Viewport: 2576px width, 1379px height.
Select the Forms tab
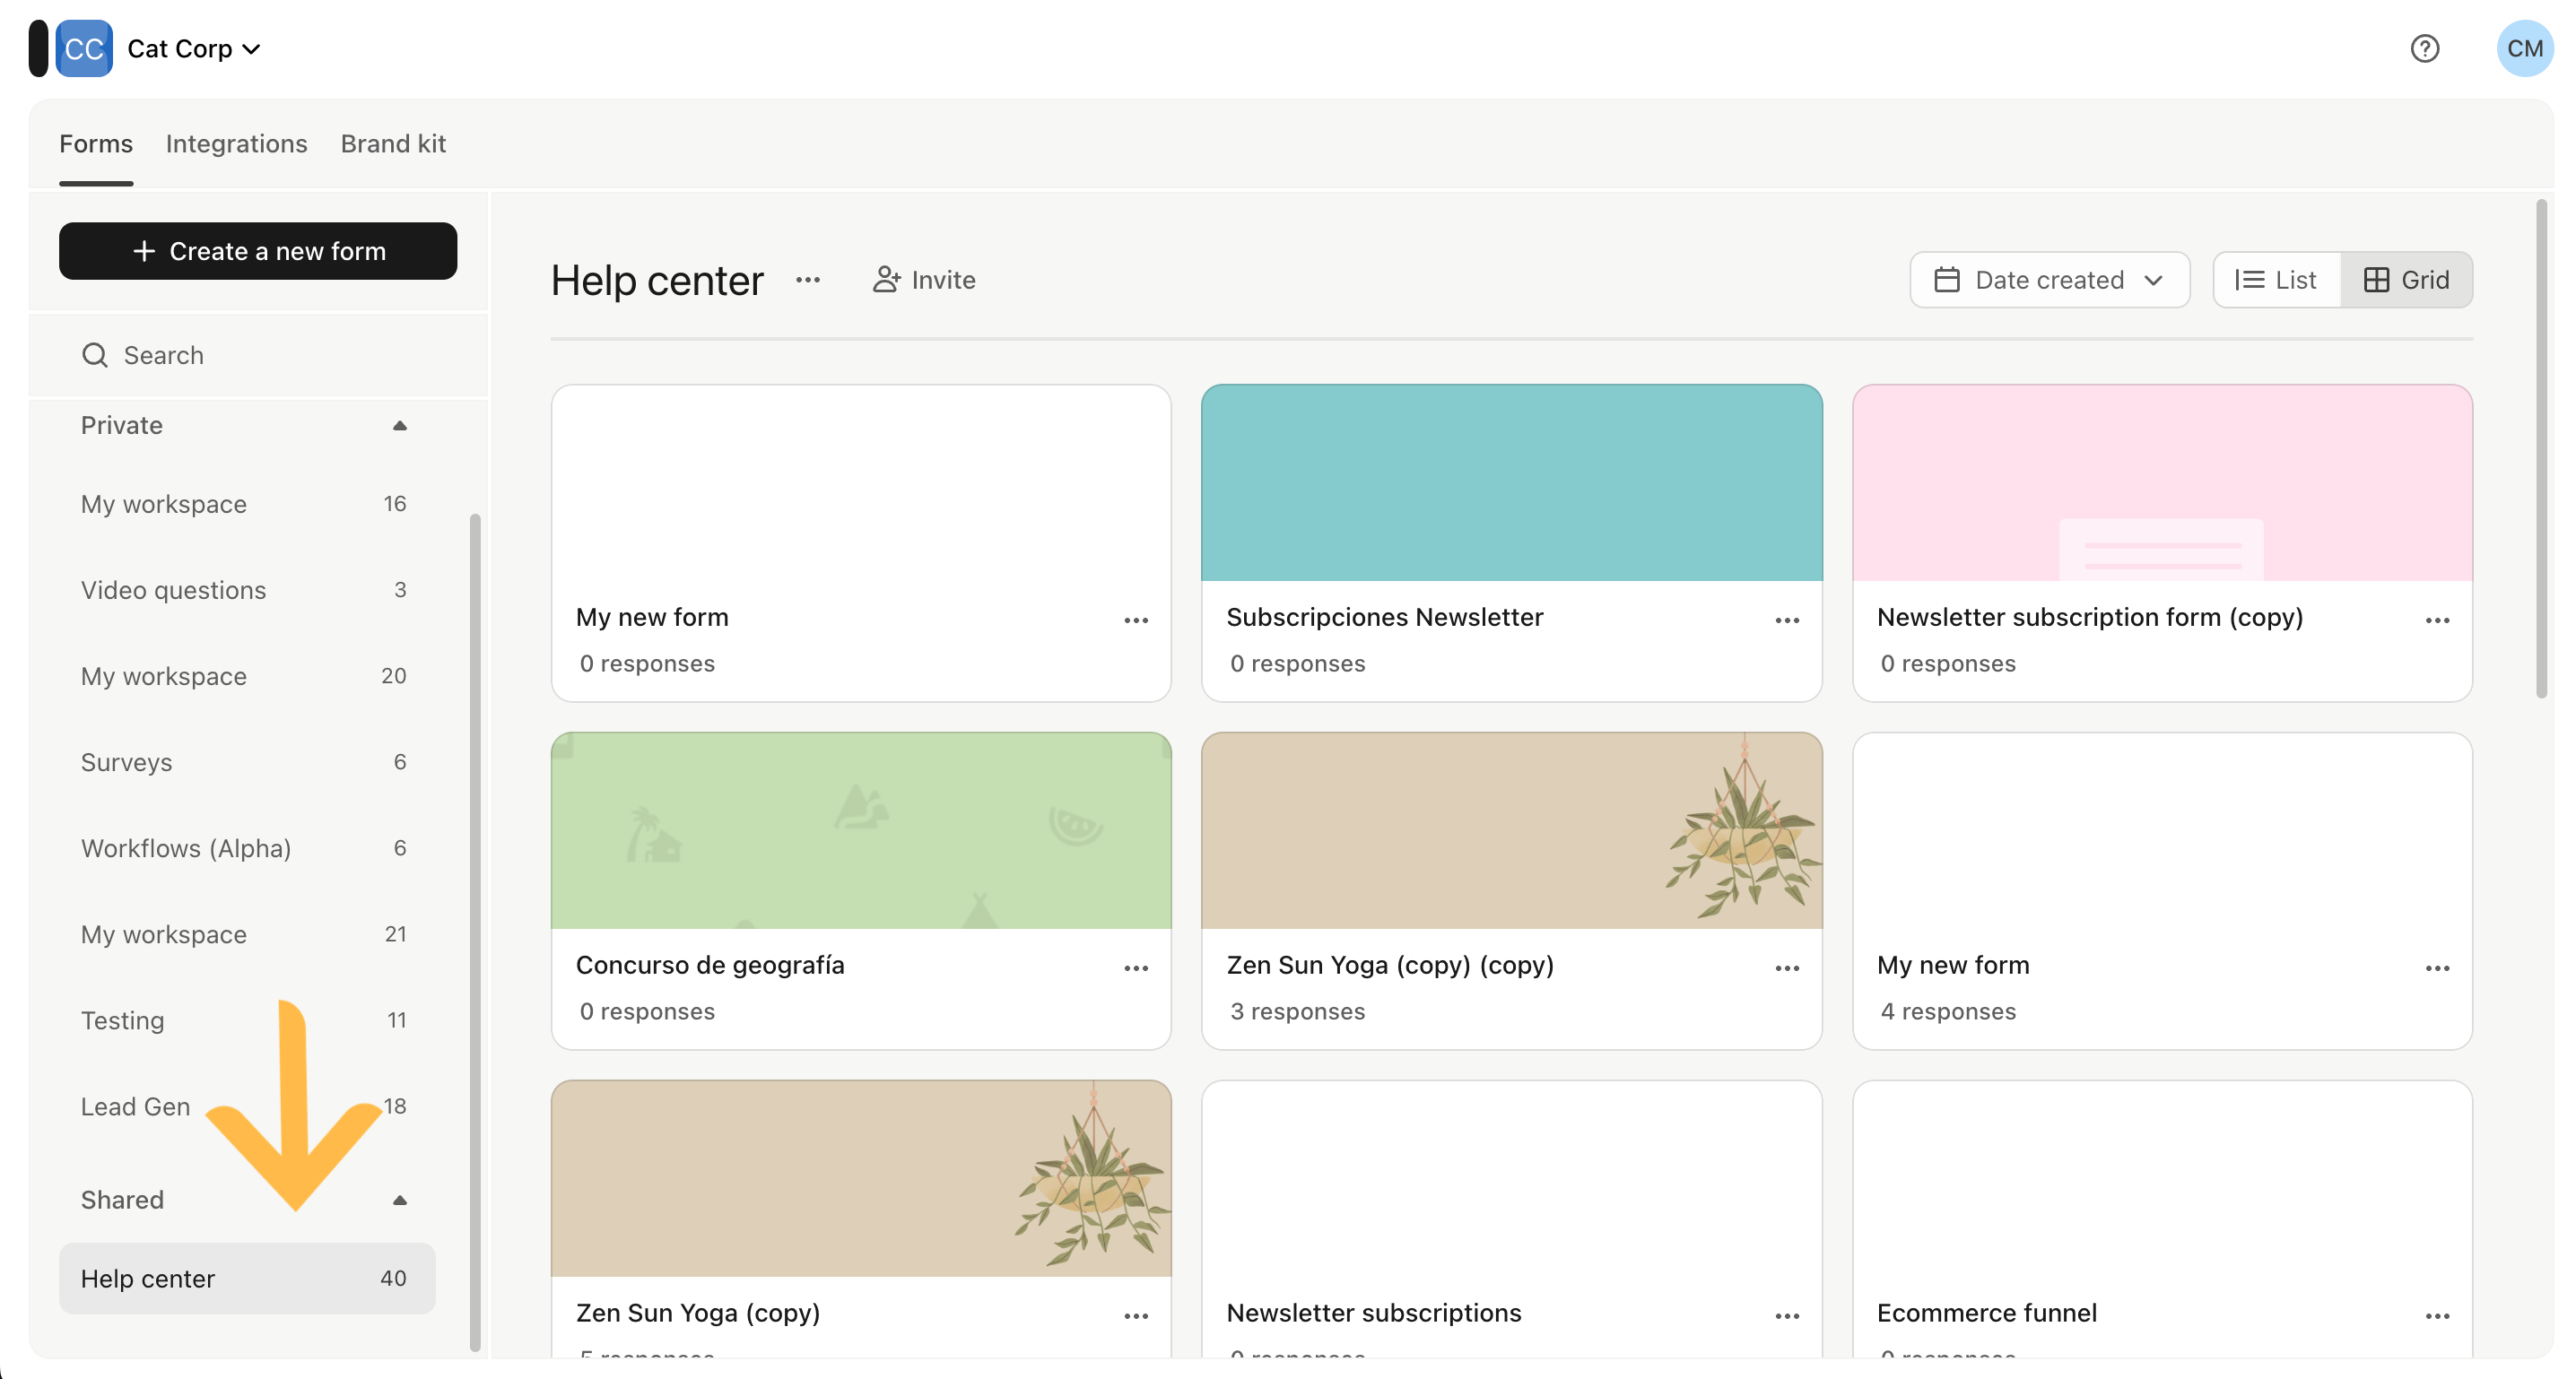96,144
